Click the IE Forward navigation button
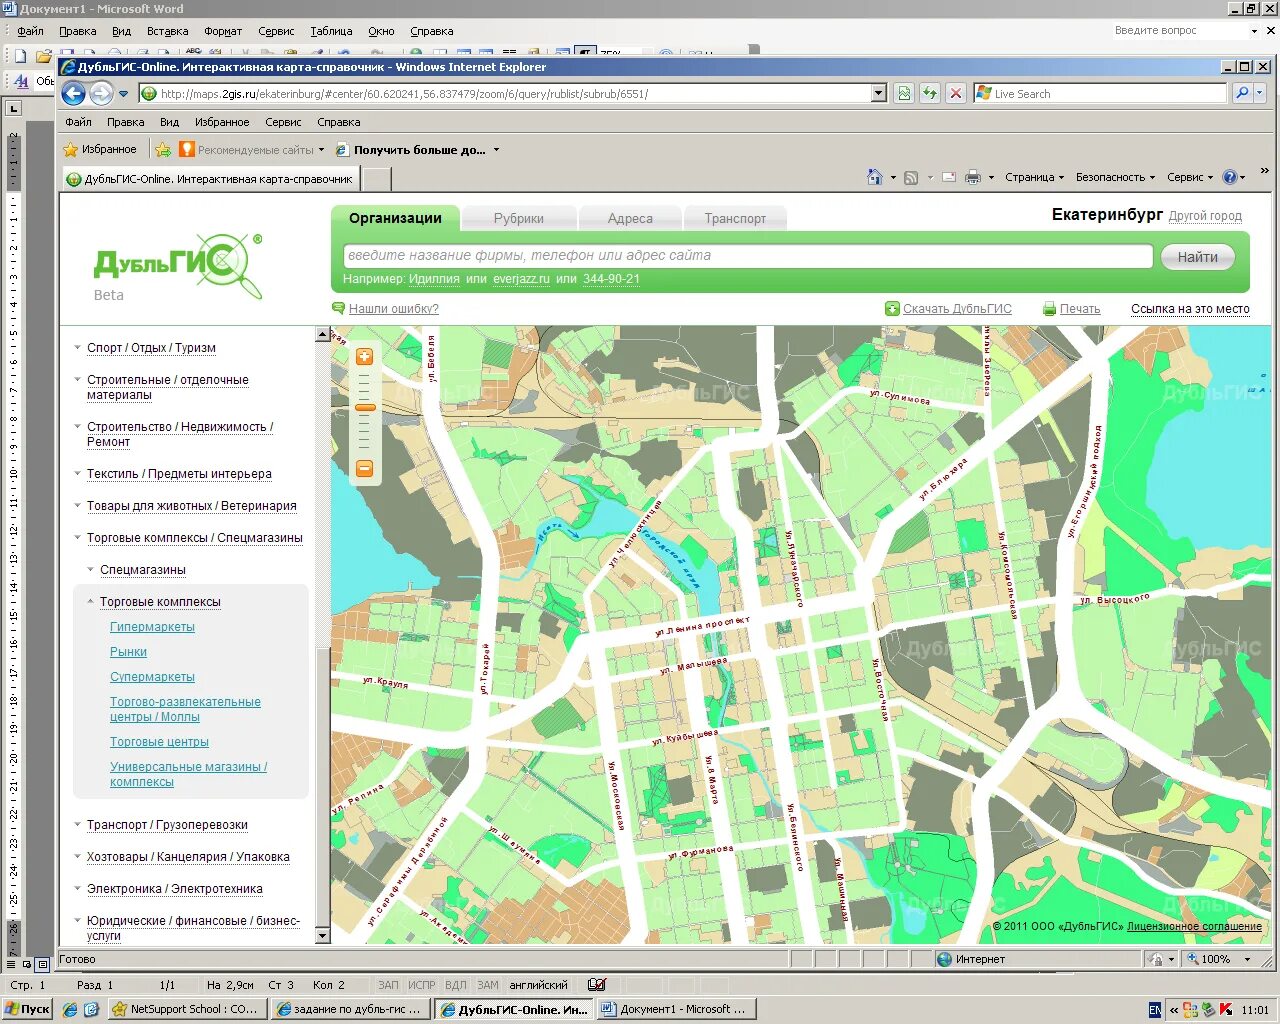This screenshot has width=1280, height=1024. [101, 93]
